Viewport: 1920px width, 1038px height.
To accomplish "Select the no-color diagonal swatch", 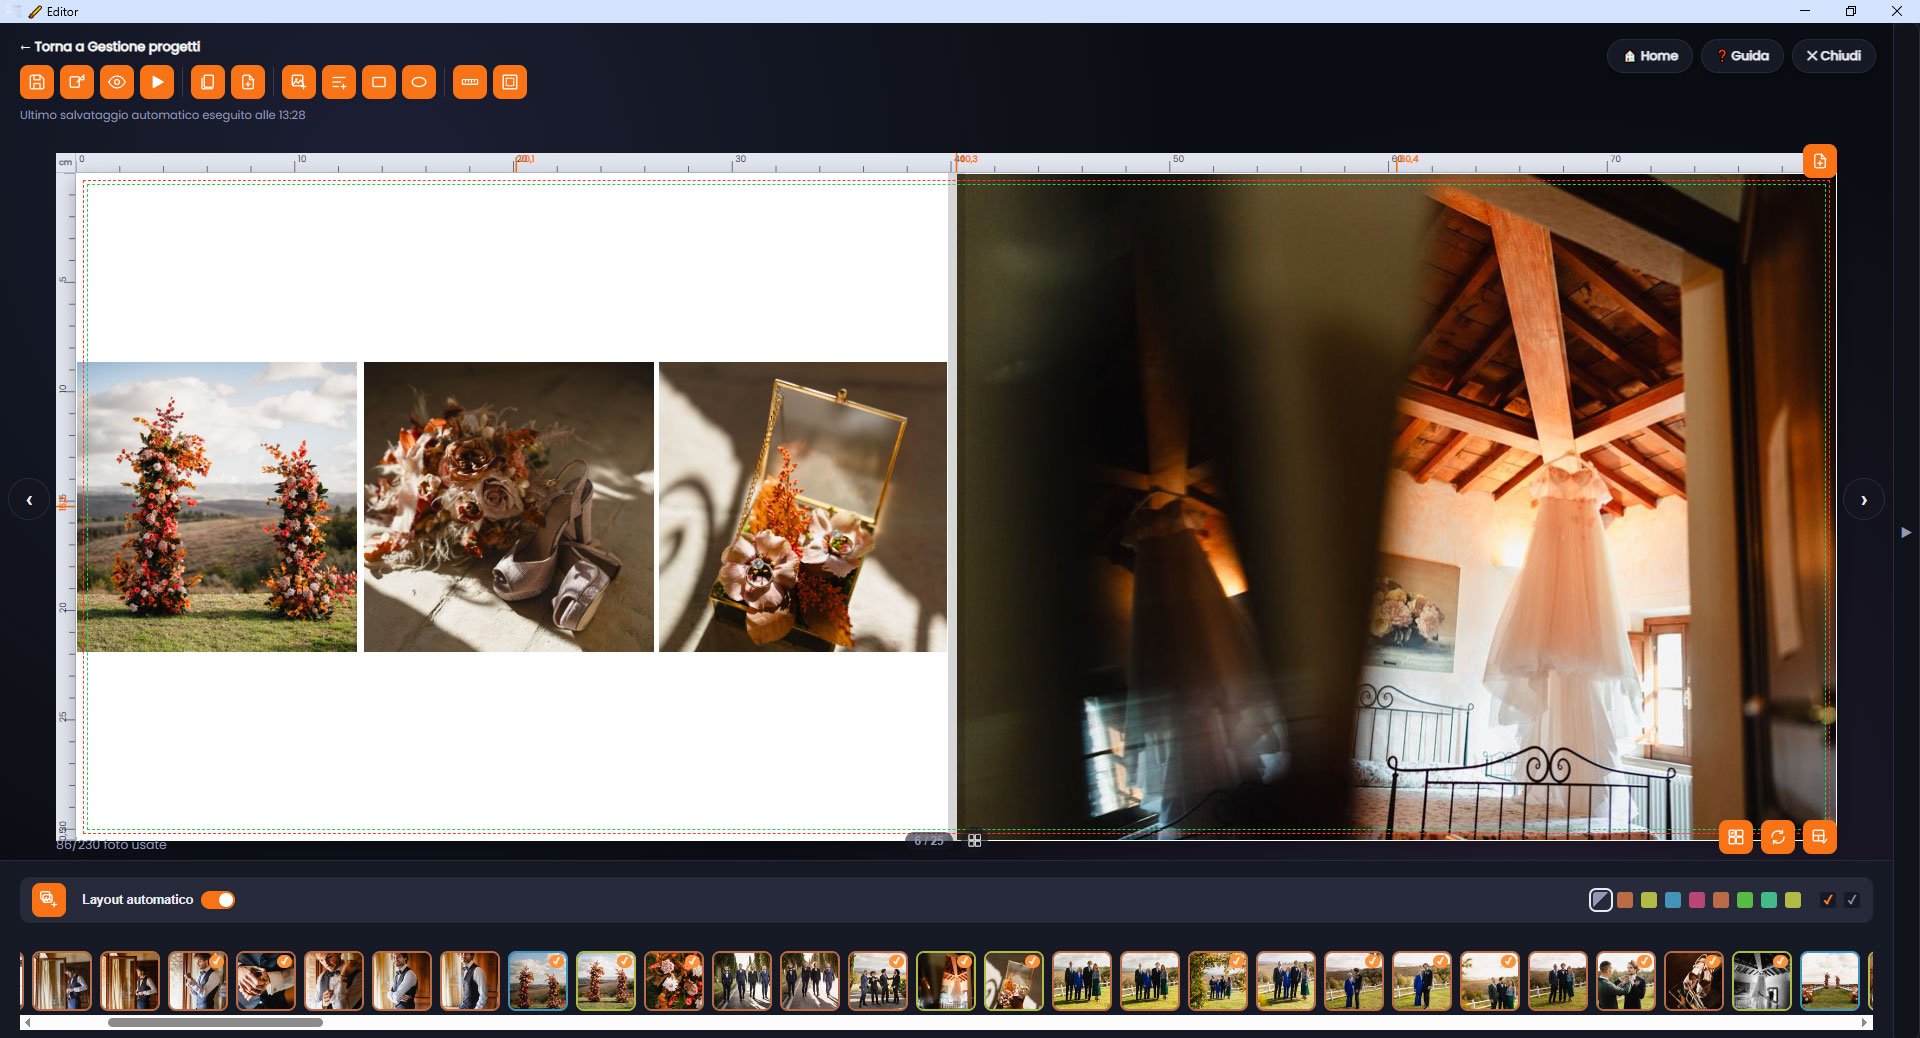I will click(x=1601, y=900).
